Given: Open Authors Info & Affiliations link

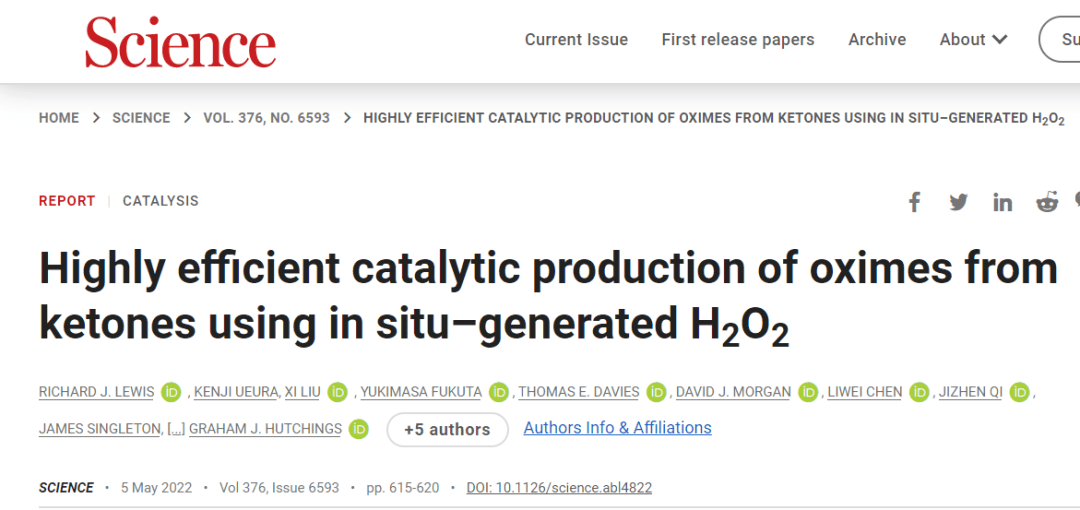Looking at the screenshot, I should [x=617, y=428].
